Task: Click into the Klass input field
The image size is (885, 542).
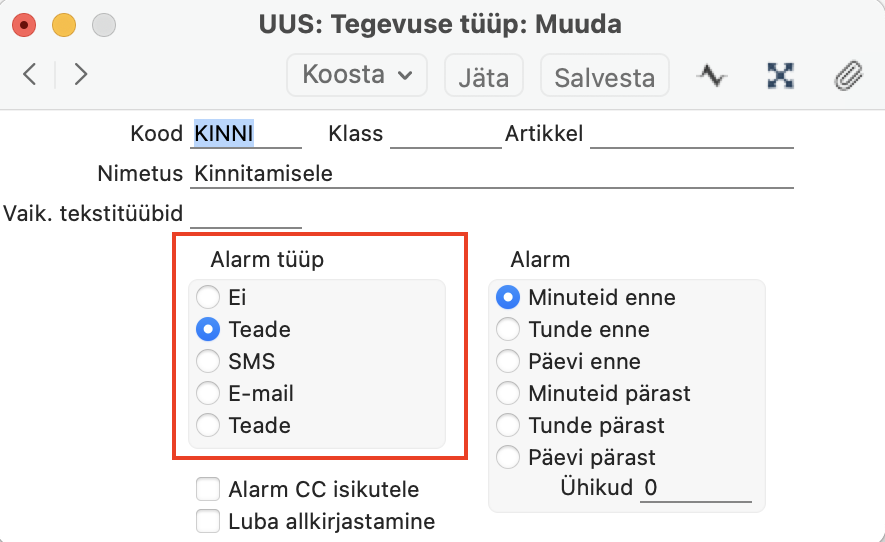Action: coord(446,134)
